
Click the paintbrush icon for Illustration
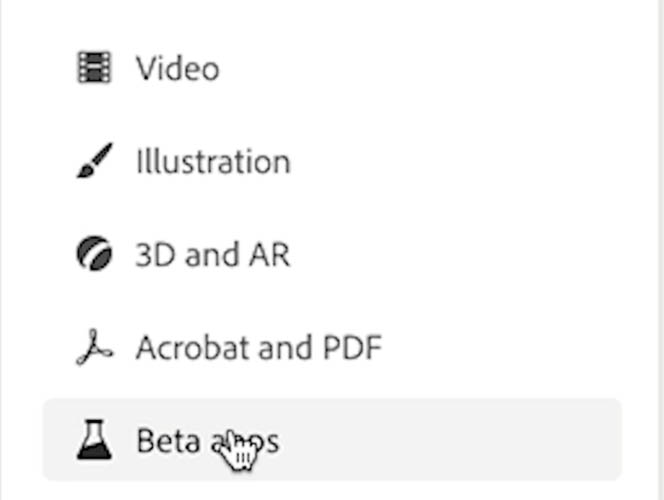point(95,160)
